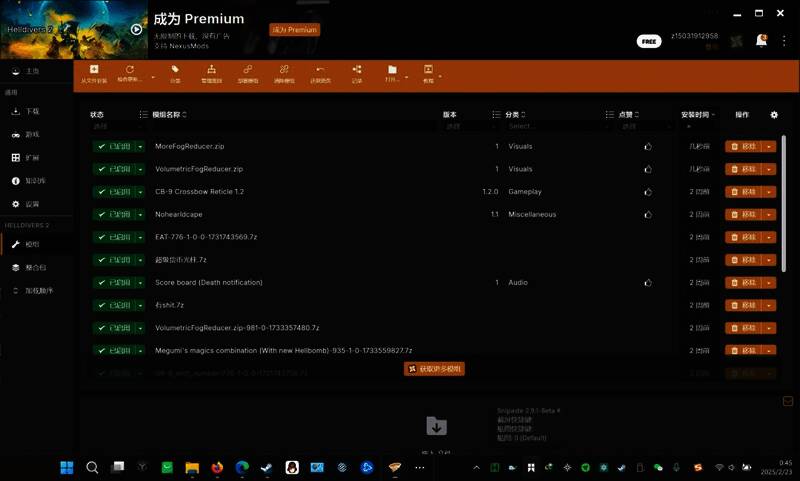Open status dropdown arrow for Nohearldcape
The height and width of the screenshot is (481, 800).
pyautogui.click(x=138, y=215)
